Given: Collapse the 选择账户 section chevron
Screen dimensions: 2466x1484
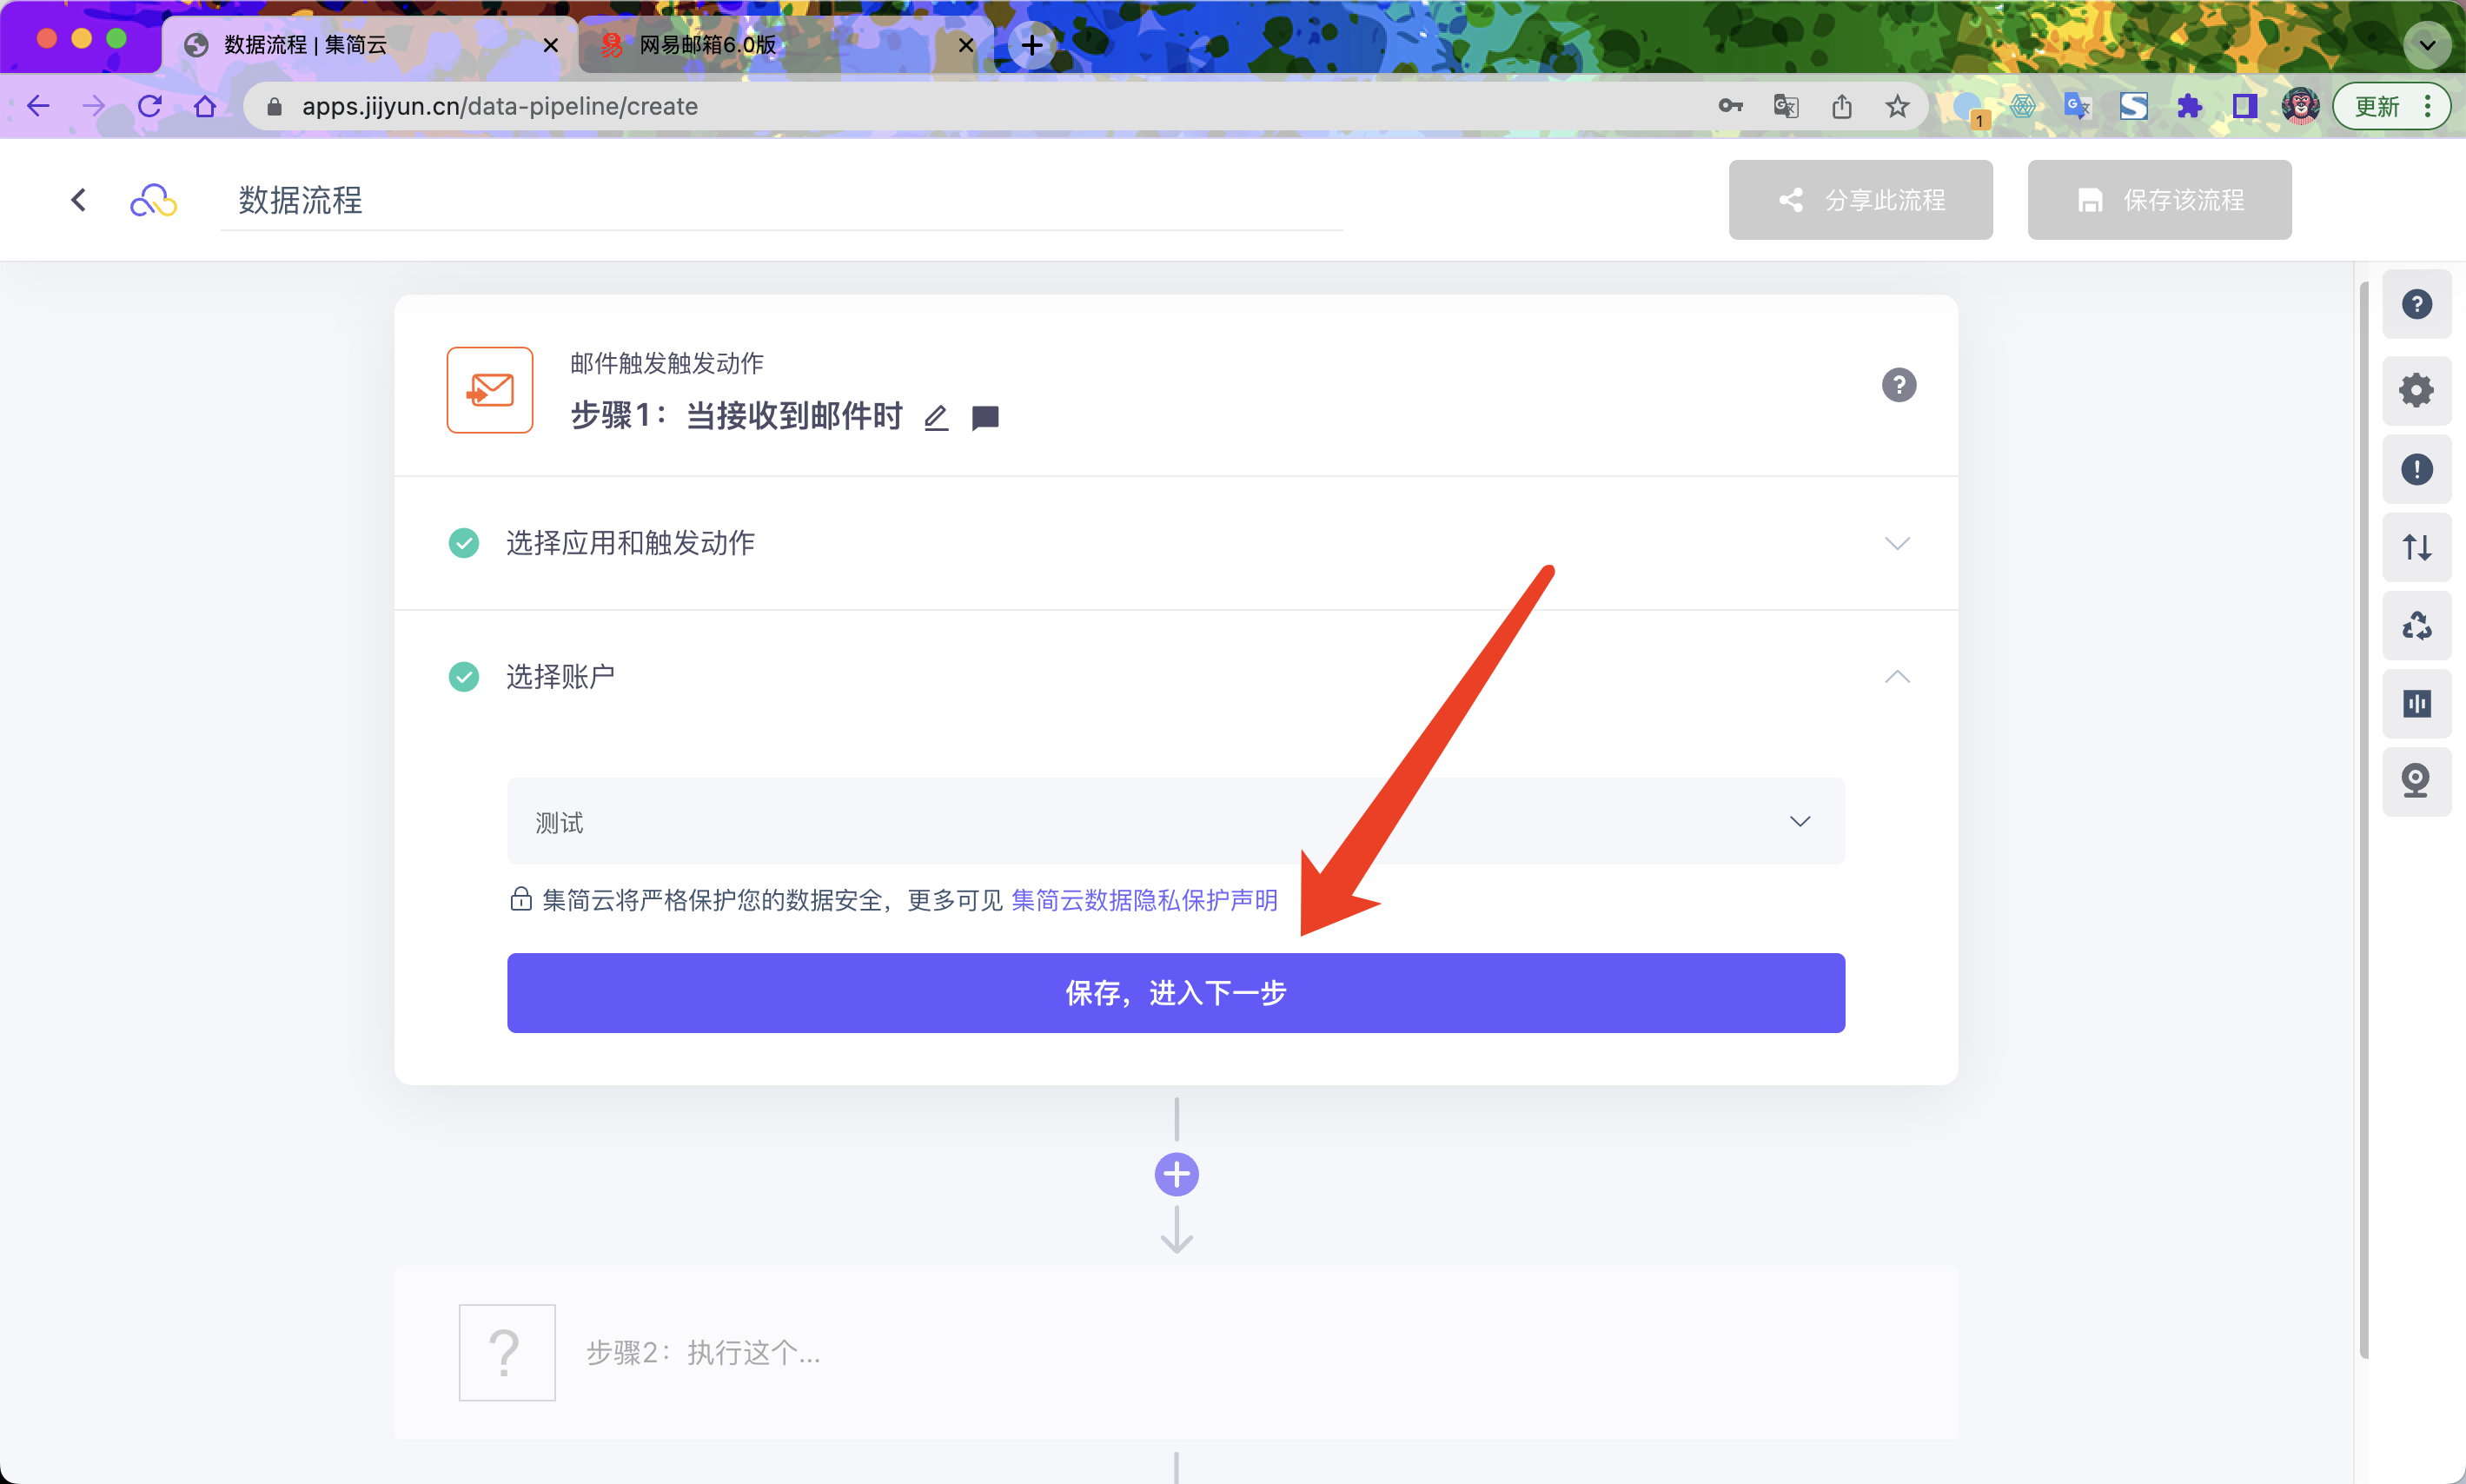Looking at the screenshot, I should tap(1896, 677).
